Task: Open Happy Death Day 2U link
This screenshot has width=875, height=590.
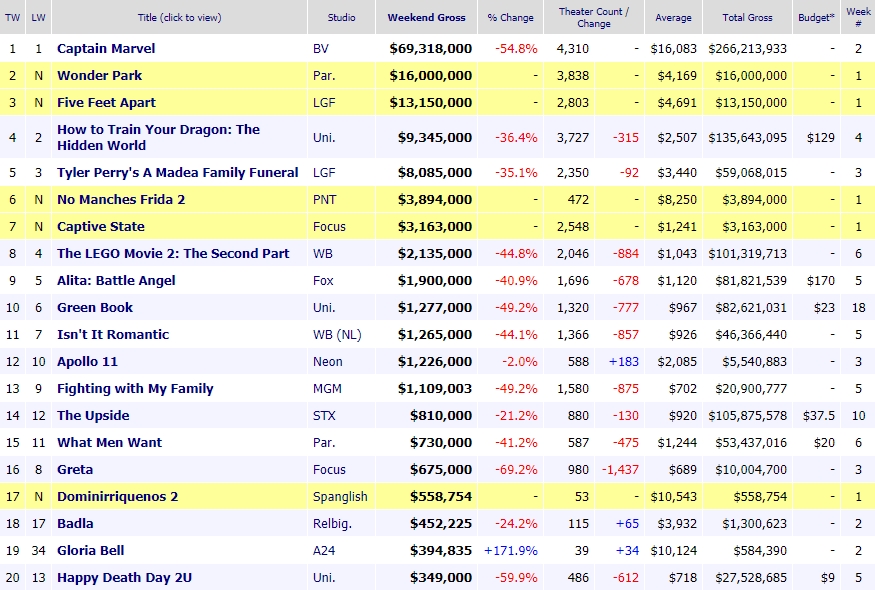Action: pyautogui.click(x=124, y=578)
